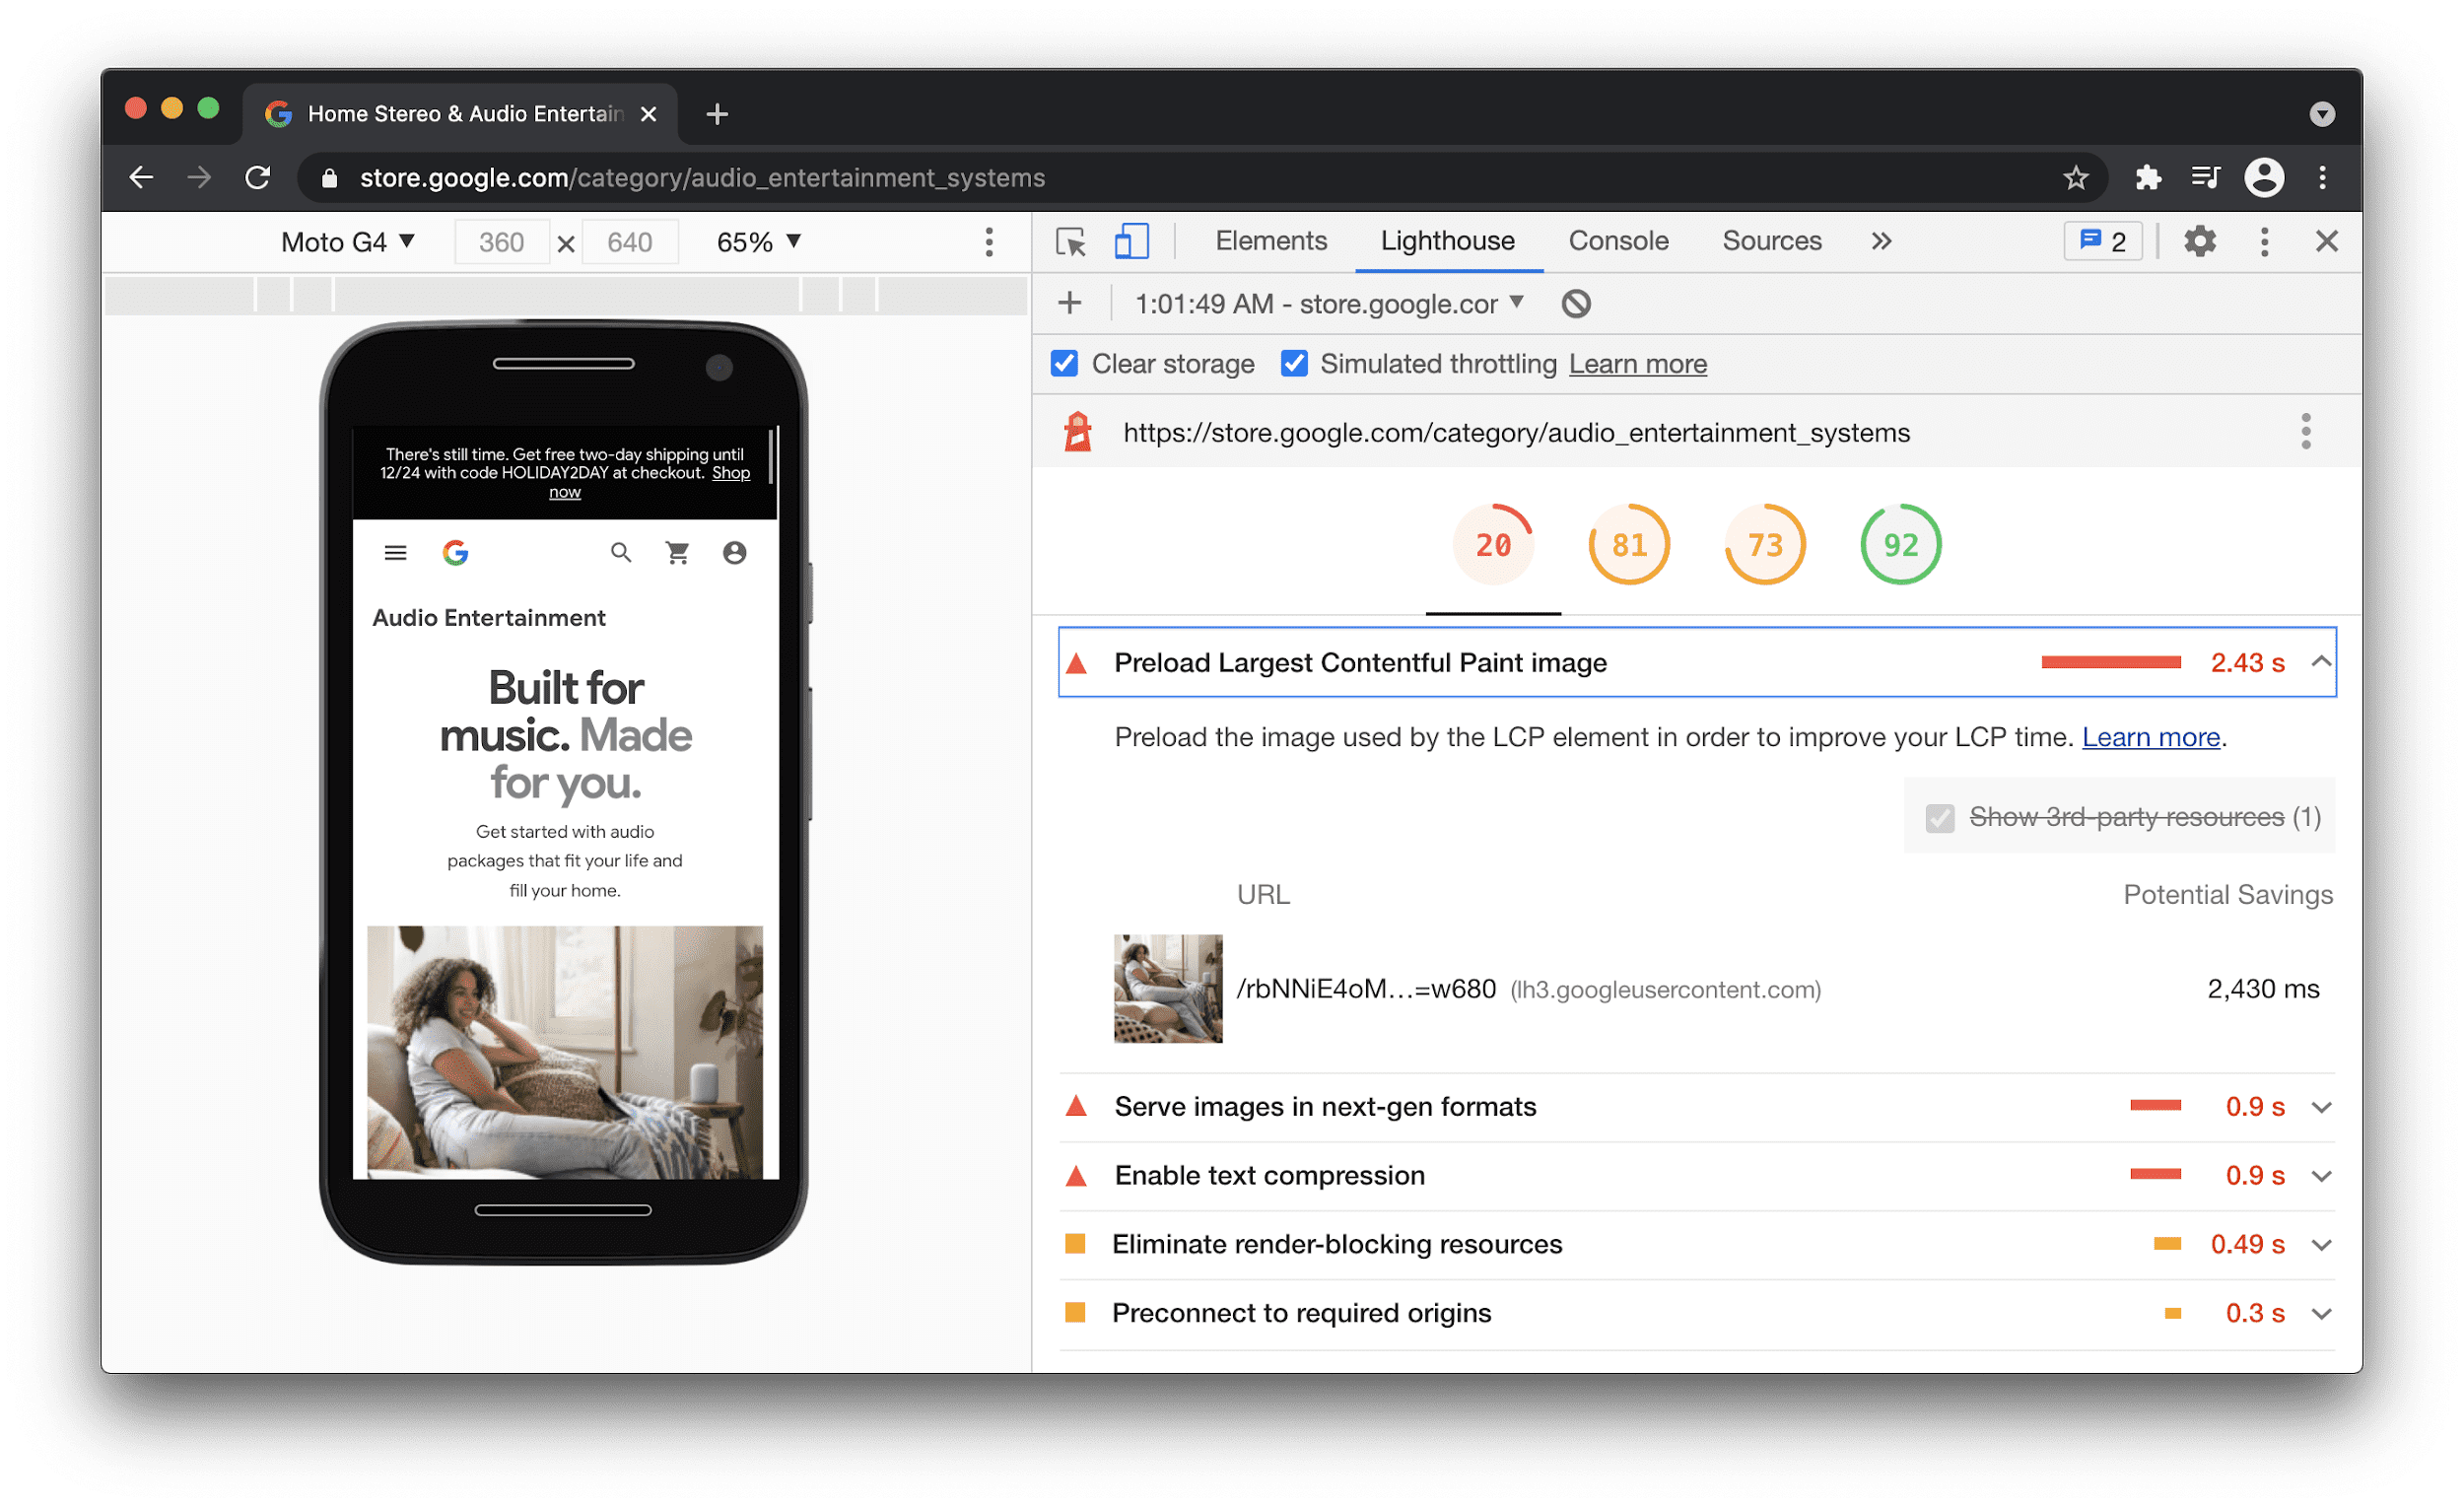Image resolution: width=2464 pixels, height=1507 pixels.
Task: Toggle the Simulated throttling checkbox
Action: tap(1292, 365)
